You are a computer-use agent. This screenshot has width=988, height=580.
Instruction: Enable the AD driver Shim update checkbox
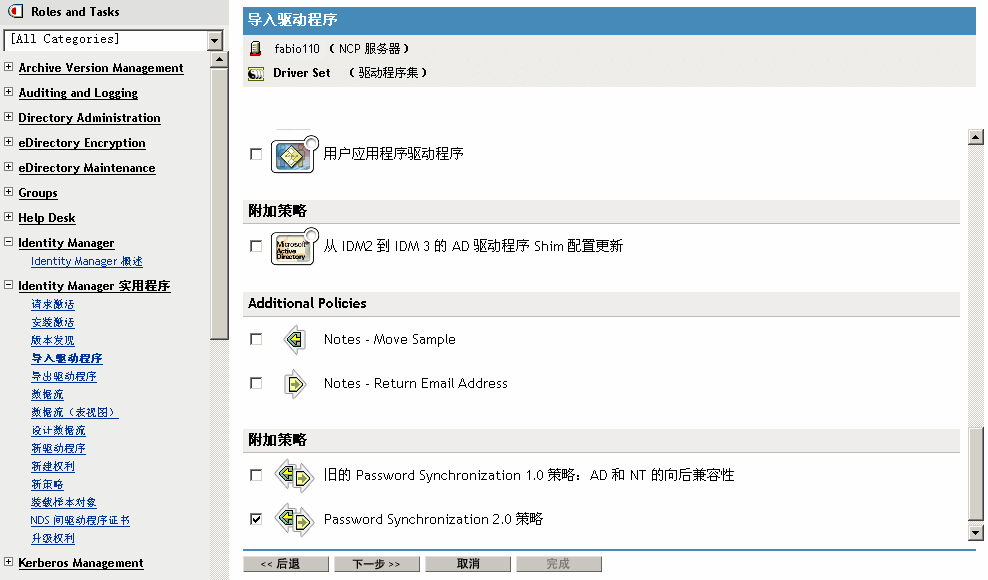click(256, 246)
